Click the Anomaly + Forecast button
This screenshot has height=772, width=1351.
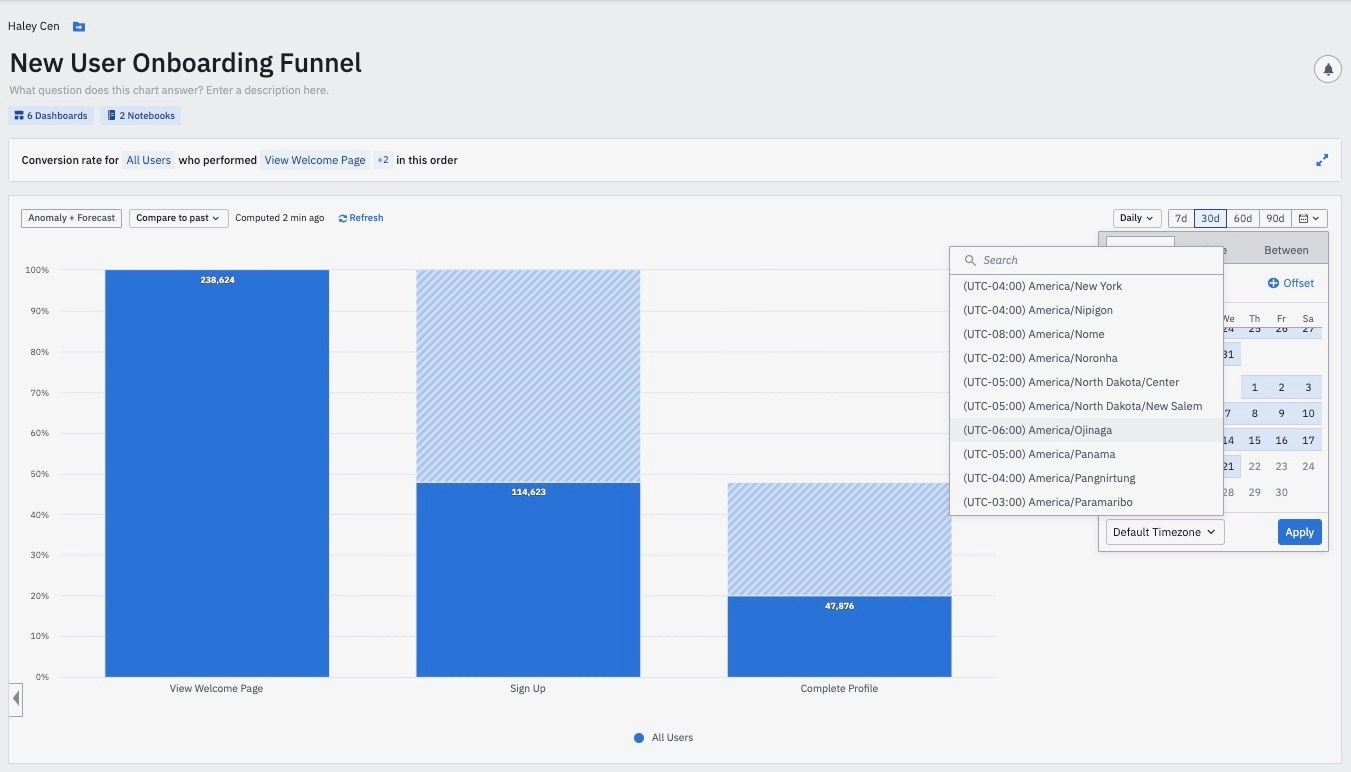point(71,218)
